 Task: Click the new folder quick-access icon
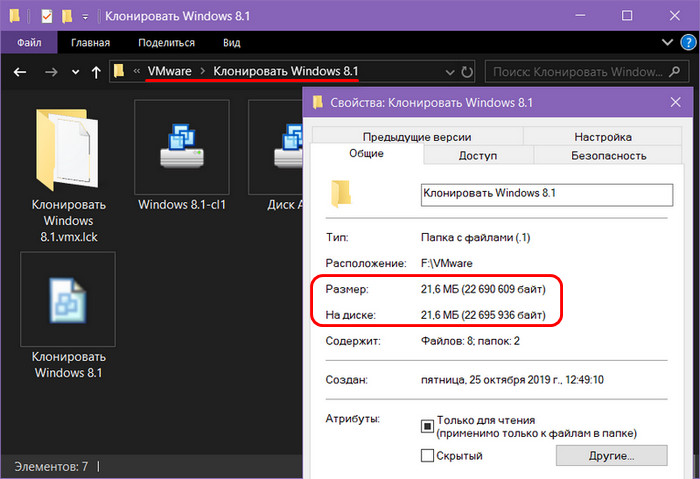67,17
